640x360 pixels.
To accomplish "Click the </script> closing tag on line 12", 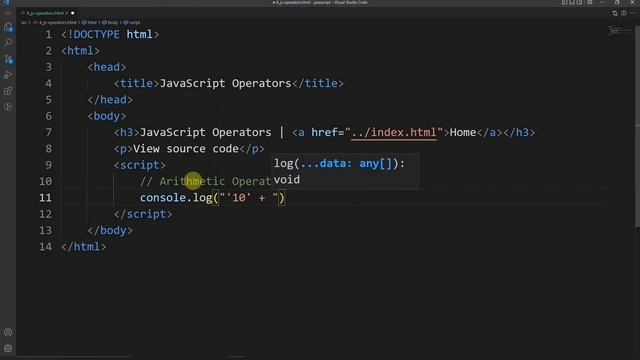I will pos(143,214).
